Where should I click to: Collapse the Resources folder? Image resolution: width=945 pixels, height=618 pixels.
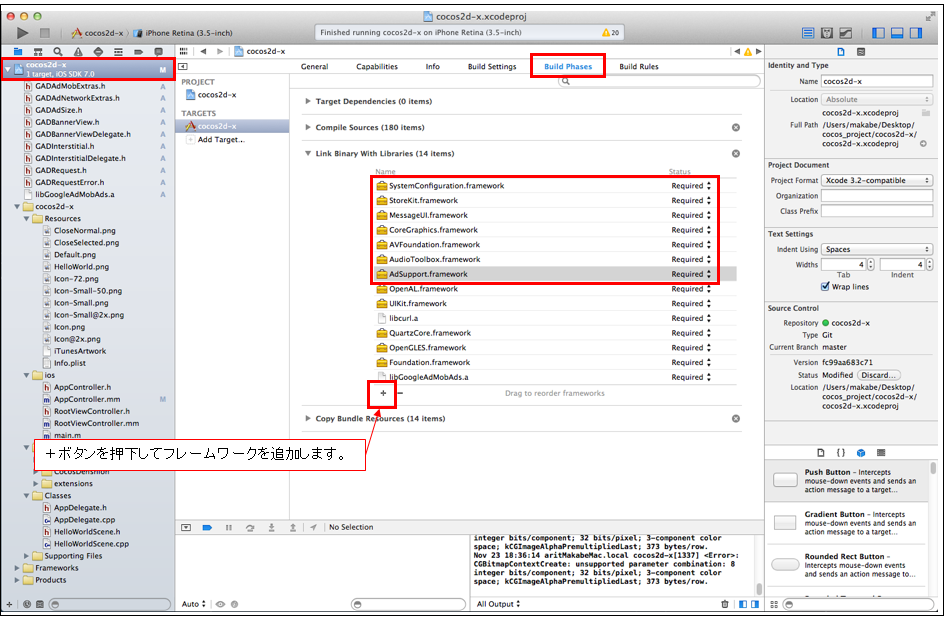[x=27, y=219]
